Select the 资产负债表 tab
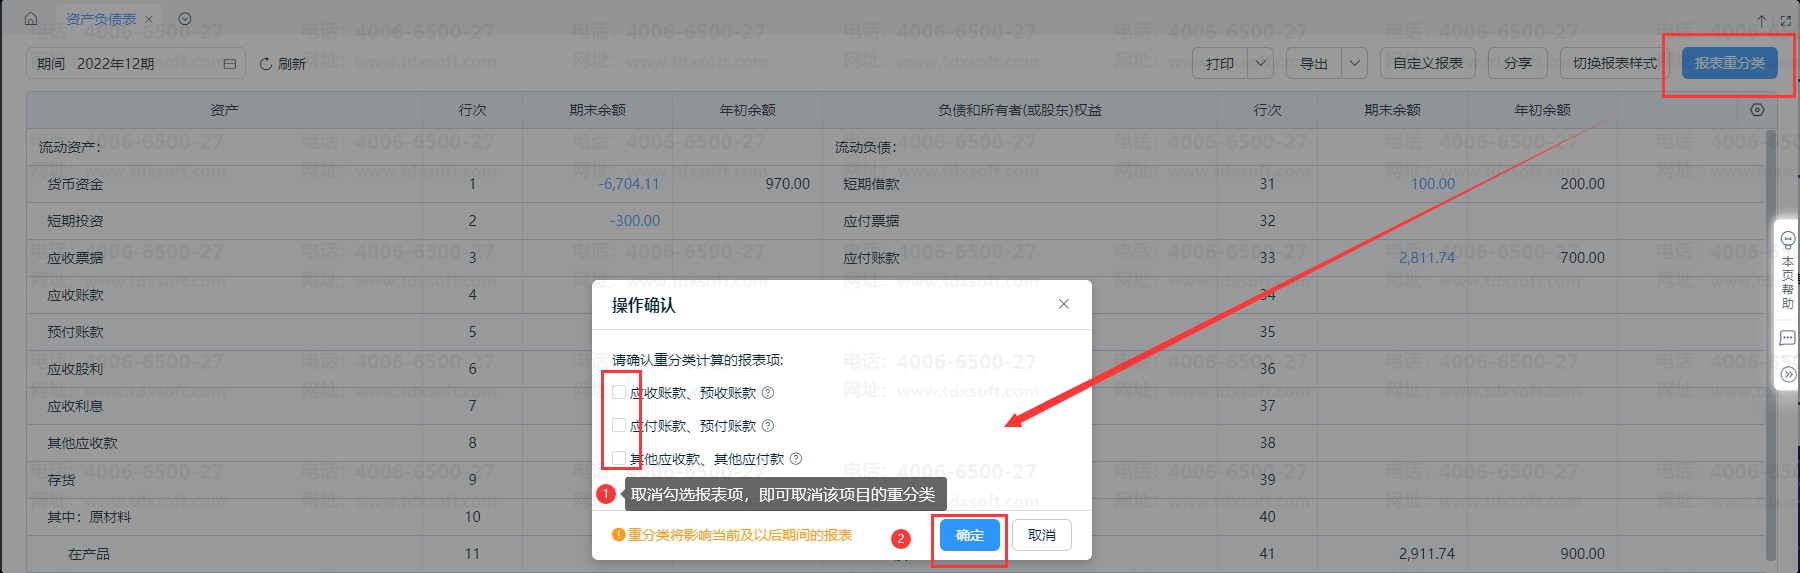This screenshot has height=573, width=1800. tap(101, 19)
